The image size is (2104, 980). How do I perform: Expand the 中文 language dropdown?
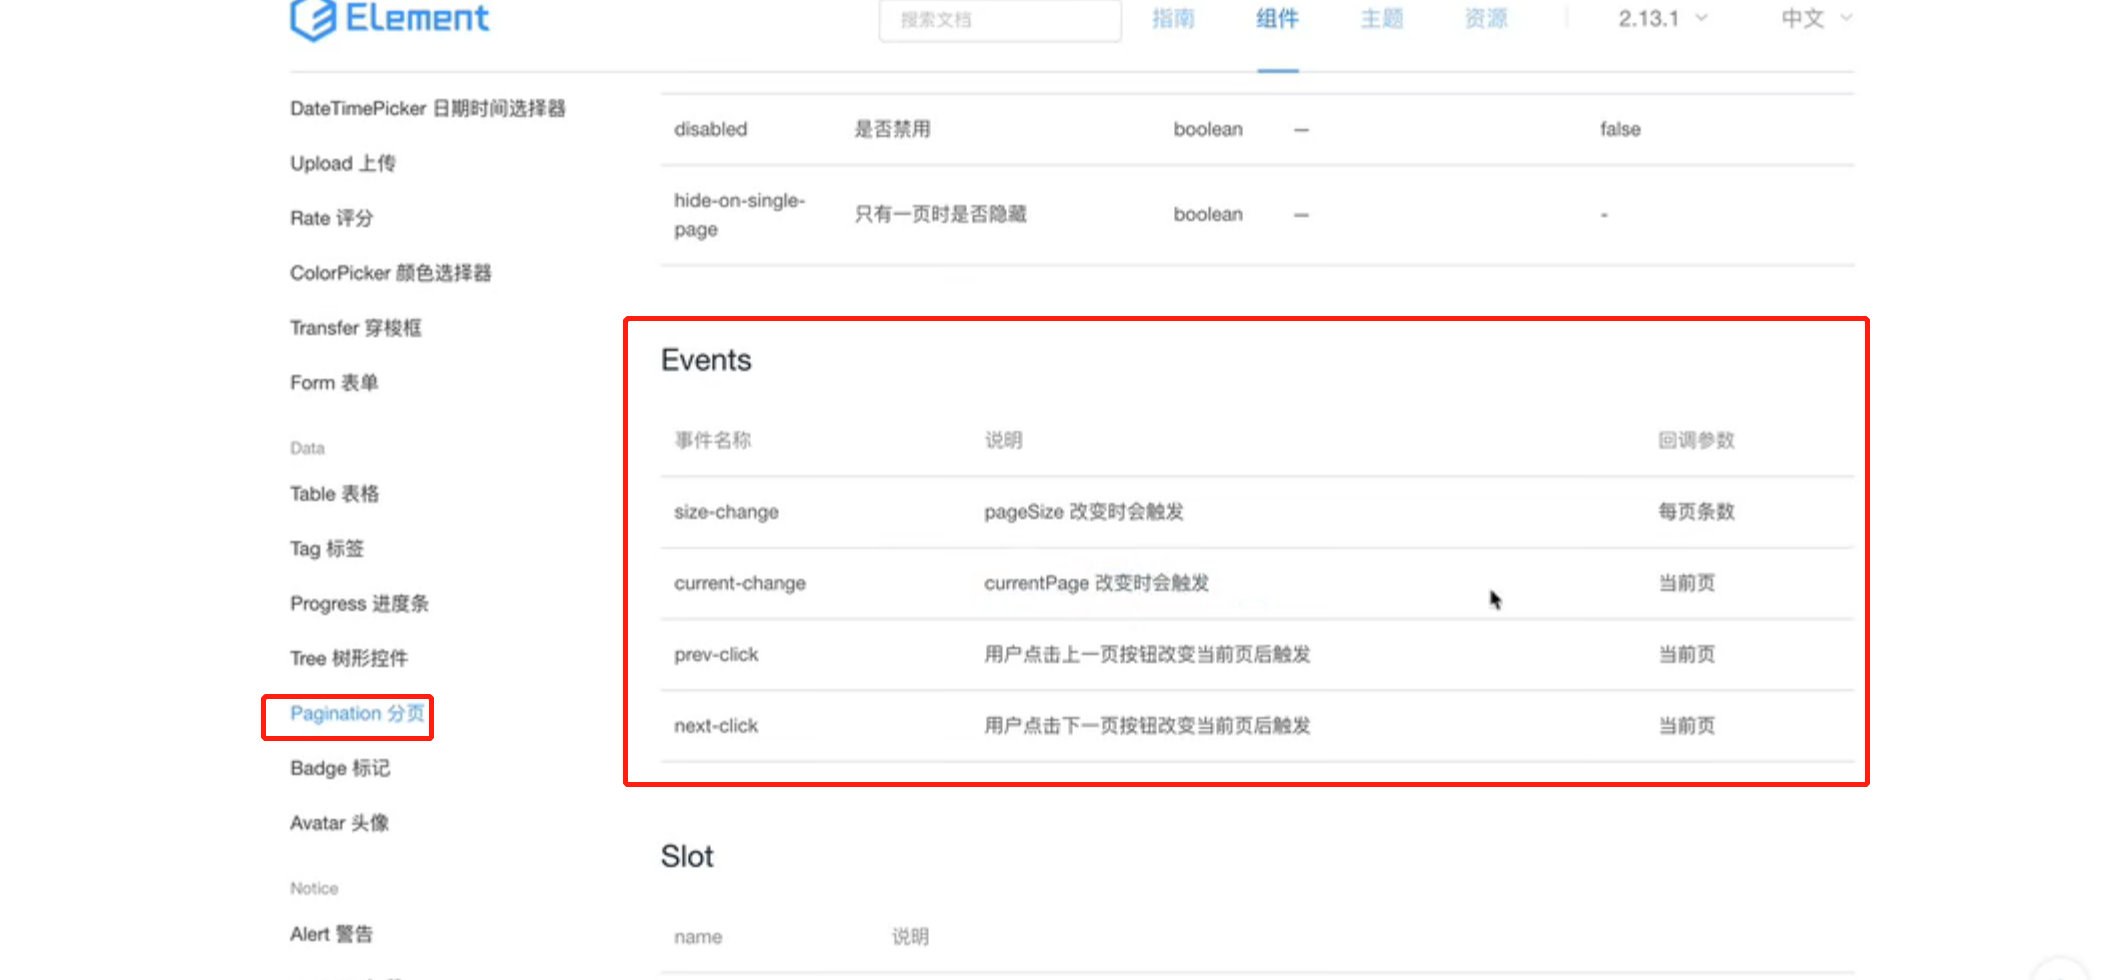[x=1817, y=19]
